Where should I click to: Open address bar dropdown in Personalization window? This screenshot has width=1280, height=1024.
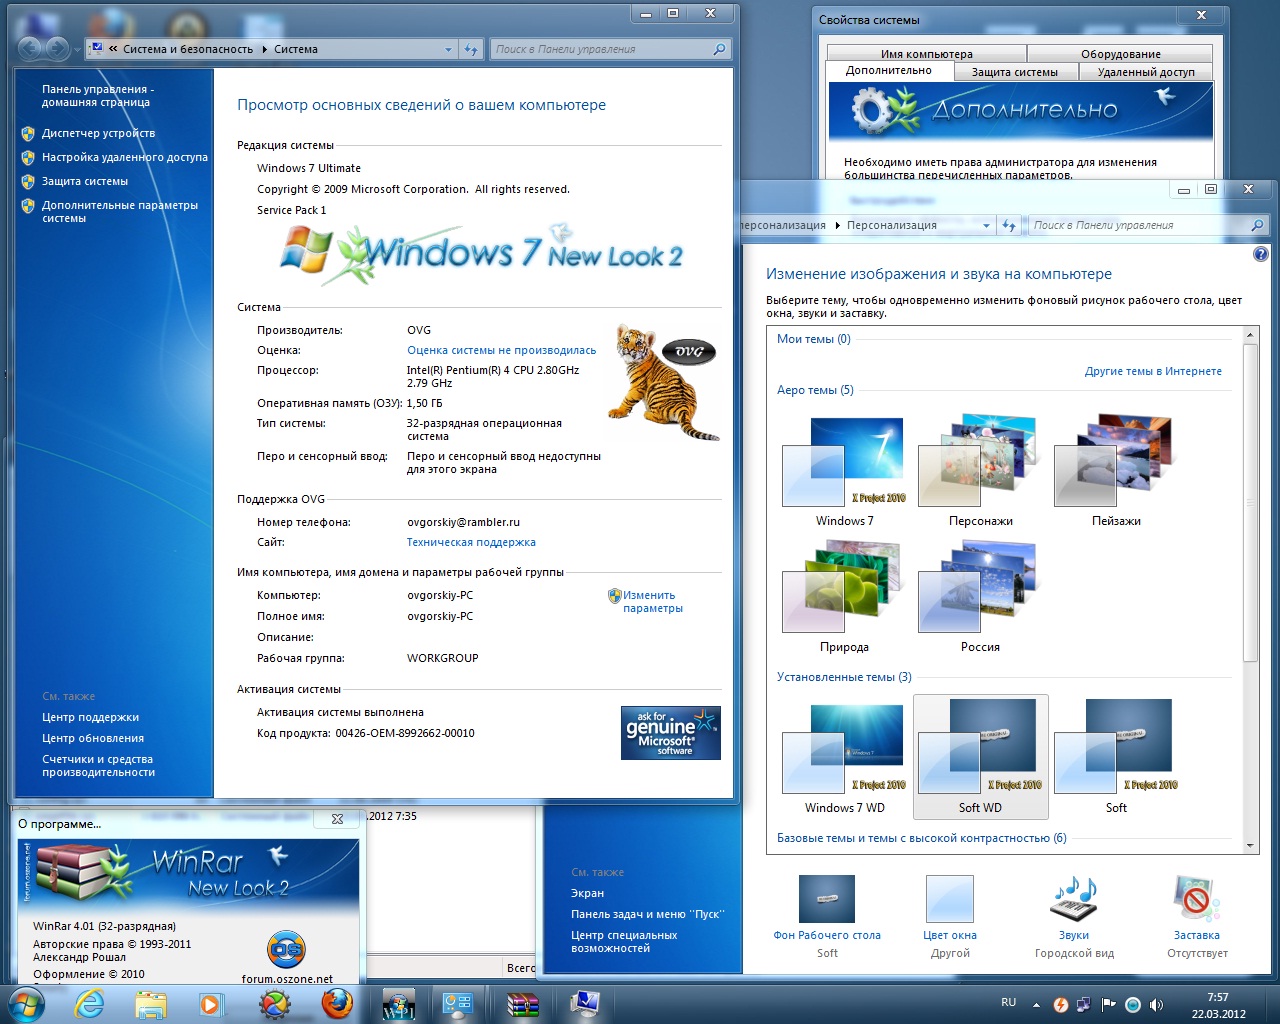(x=986, y=226)
